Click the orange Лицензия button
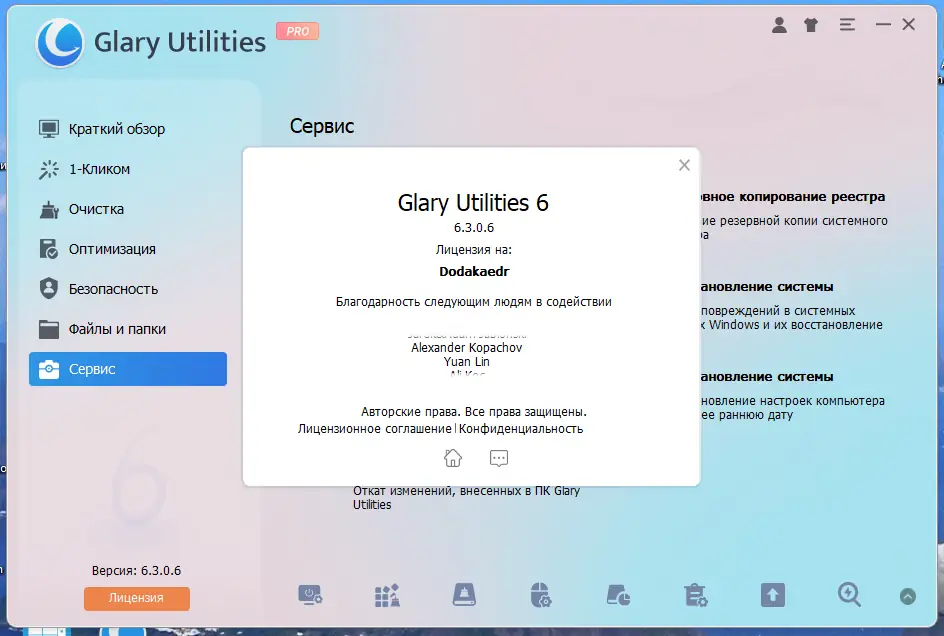 pyautogui.click(x=137, y=598)
